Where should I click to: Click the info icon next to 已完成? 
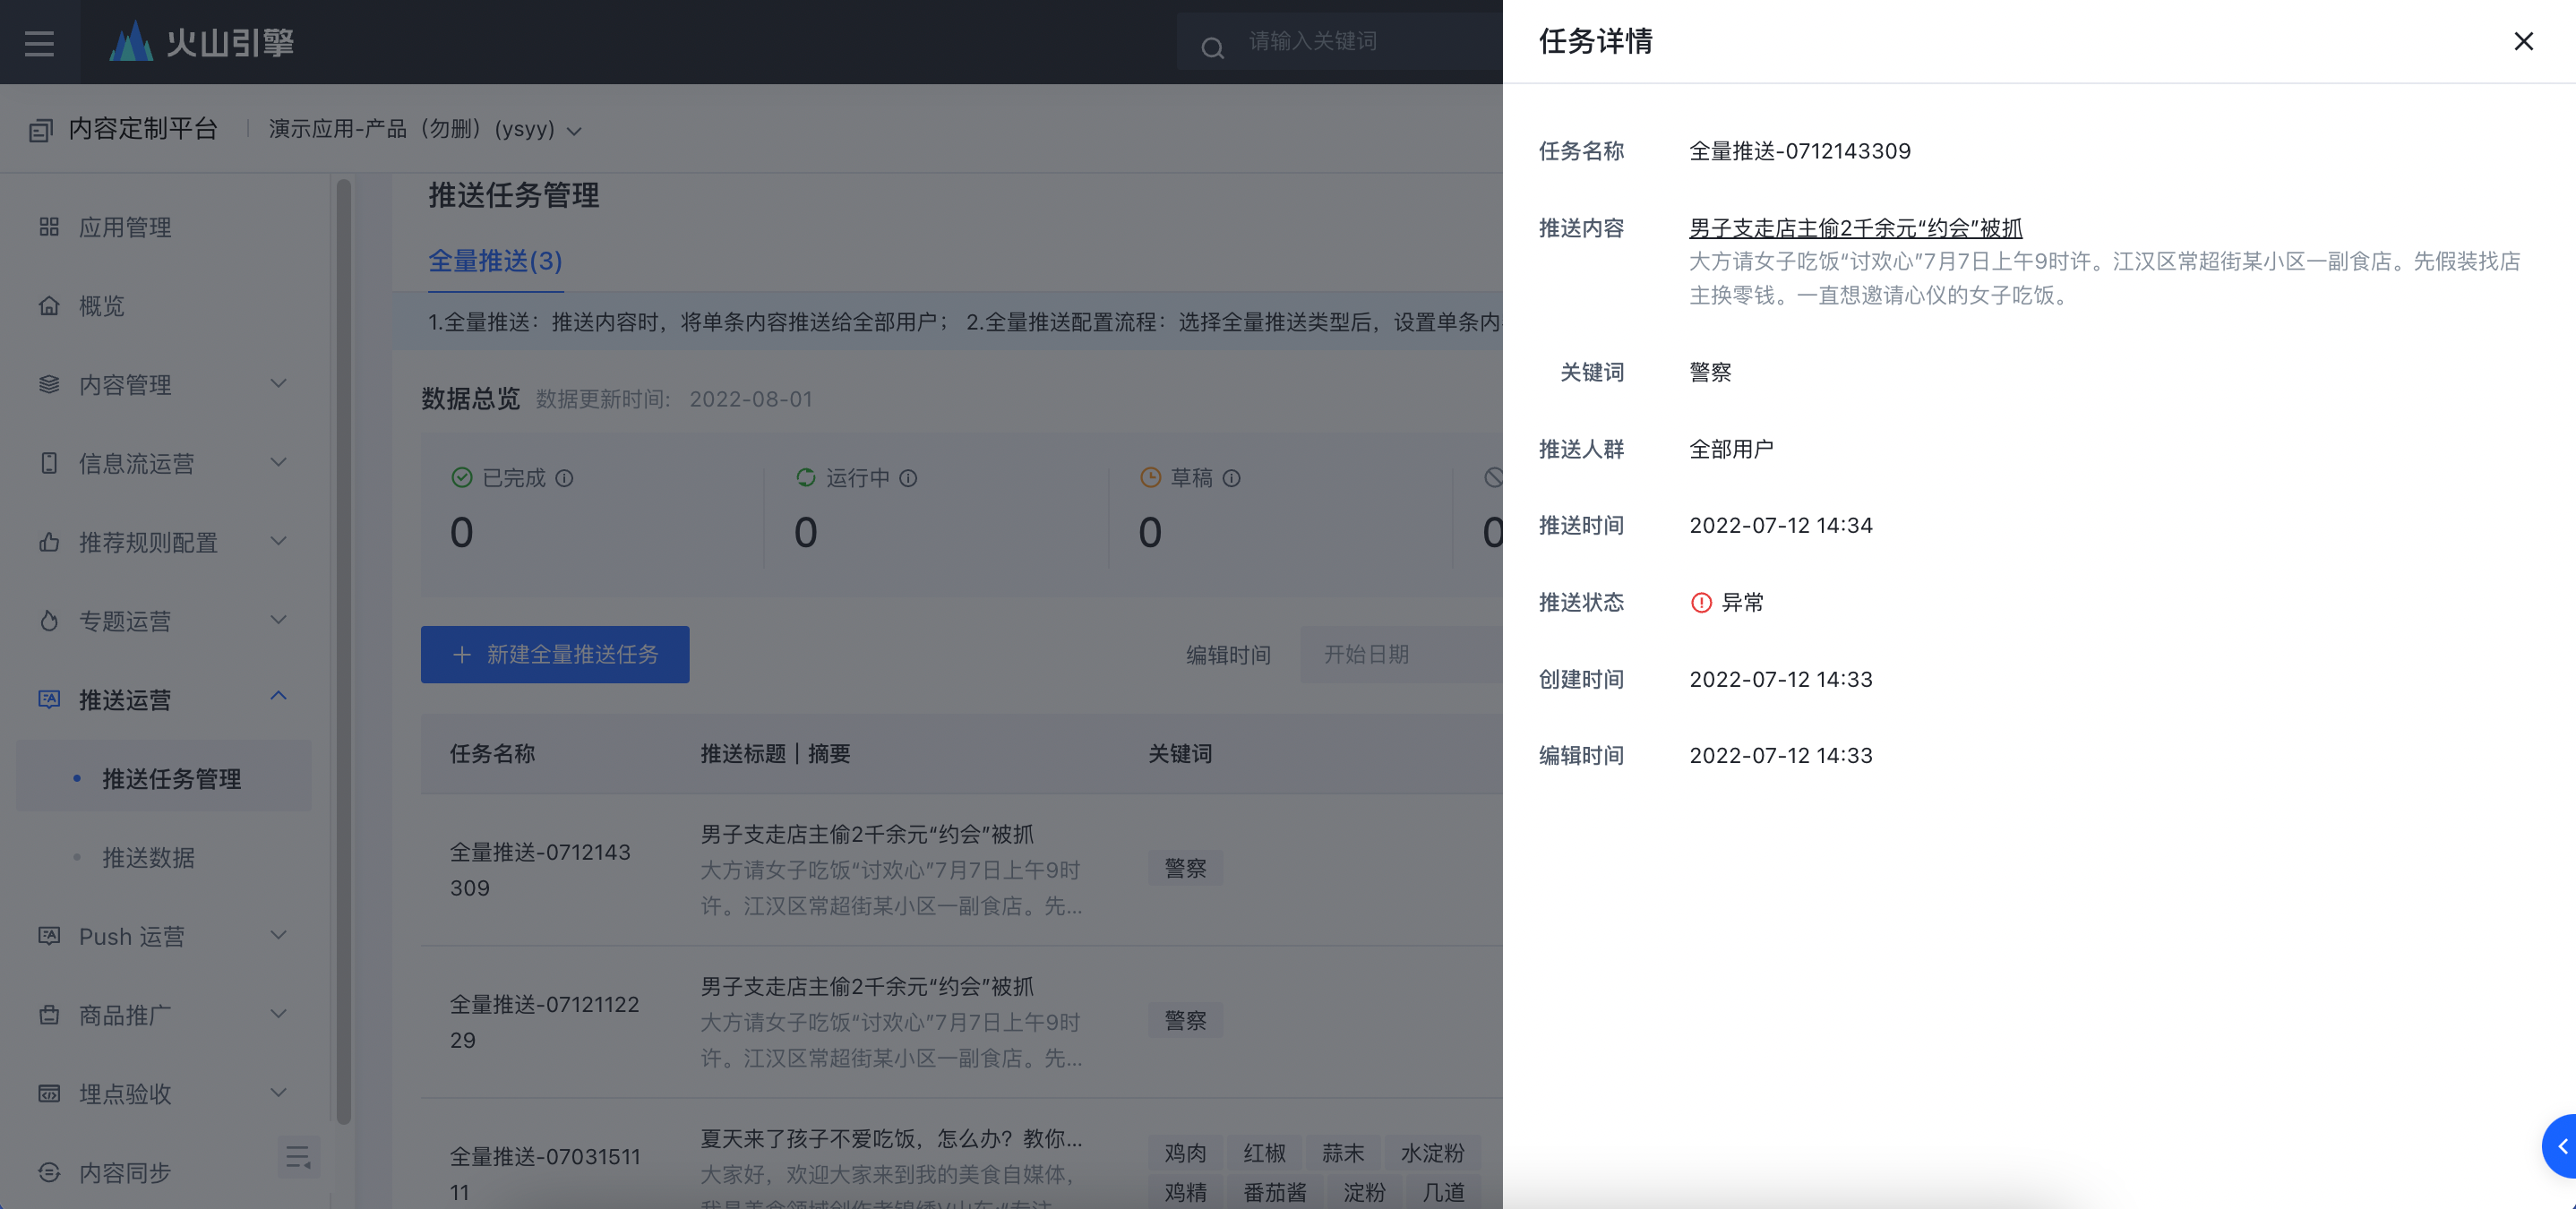pyautogui.click(x=564, y=478)
